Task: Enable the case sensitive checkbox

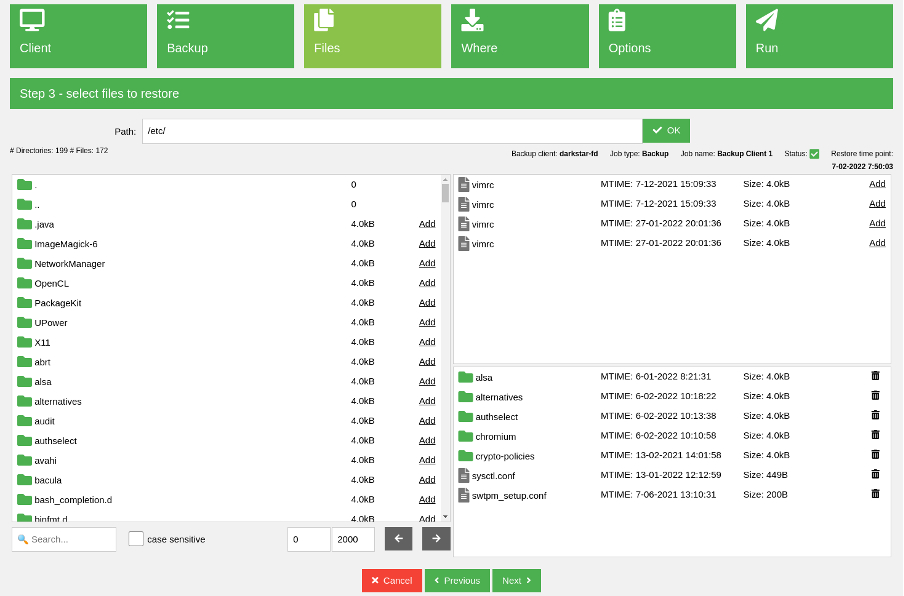Action: pos(136,539)
